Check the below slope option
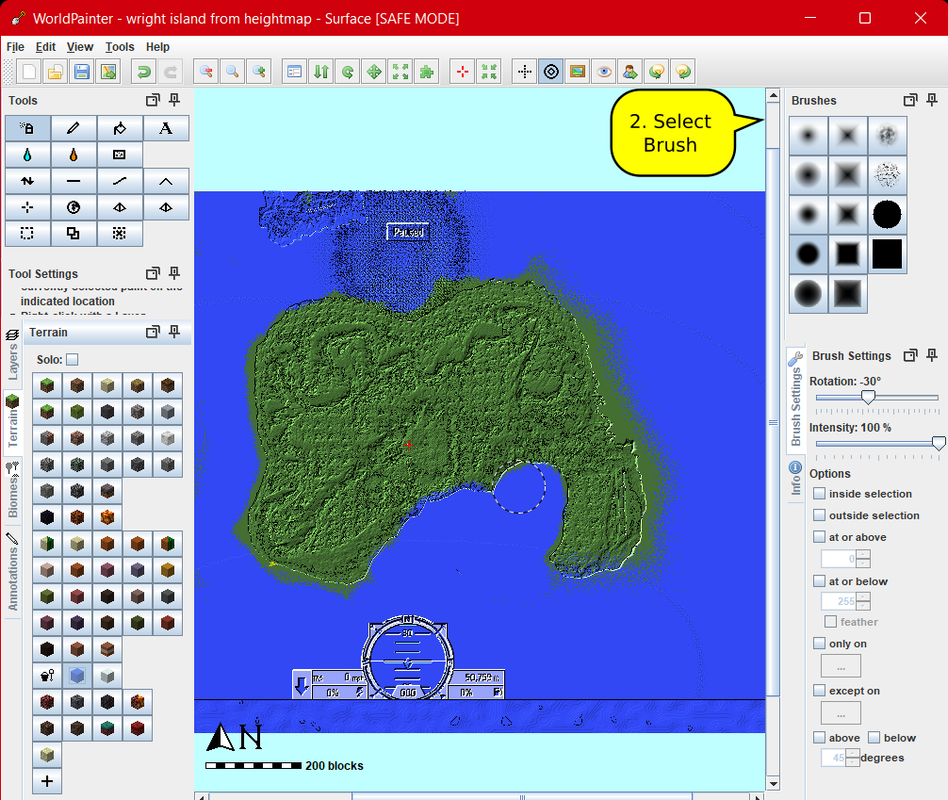 tap(874, 738)
